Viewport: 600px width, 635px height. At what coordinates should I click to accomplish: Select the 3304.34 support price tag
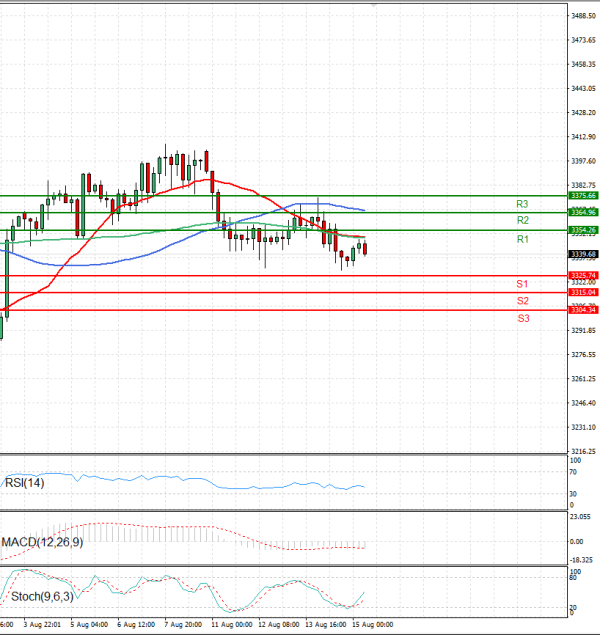(x=583, y=310)
